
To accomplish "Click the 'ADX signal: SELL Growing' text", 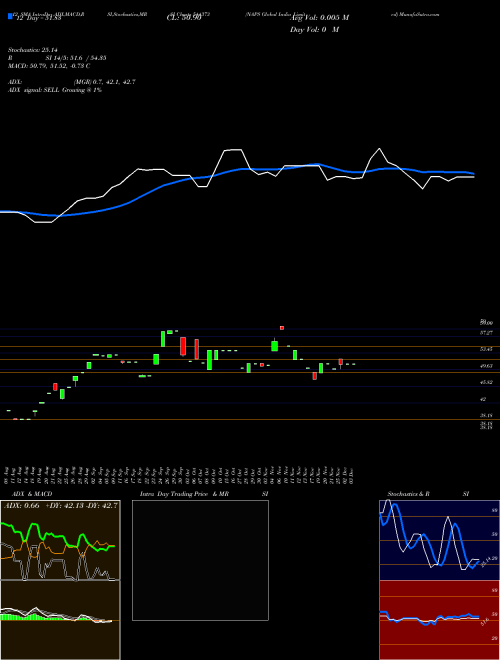I will point(55,90).
